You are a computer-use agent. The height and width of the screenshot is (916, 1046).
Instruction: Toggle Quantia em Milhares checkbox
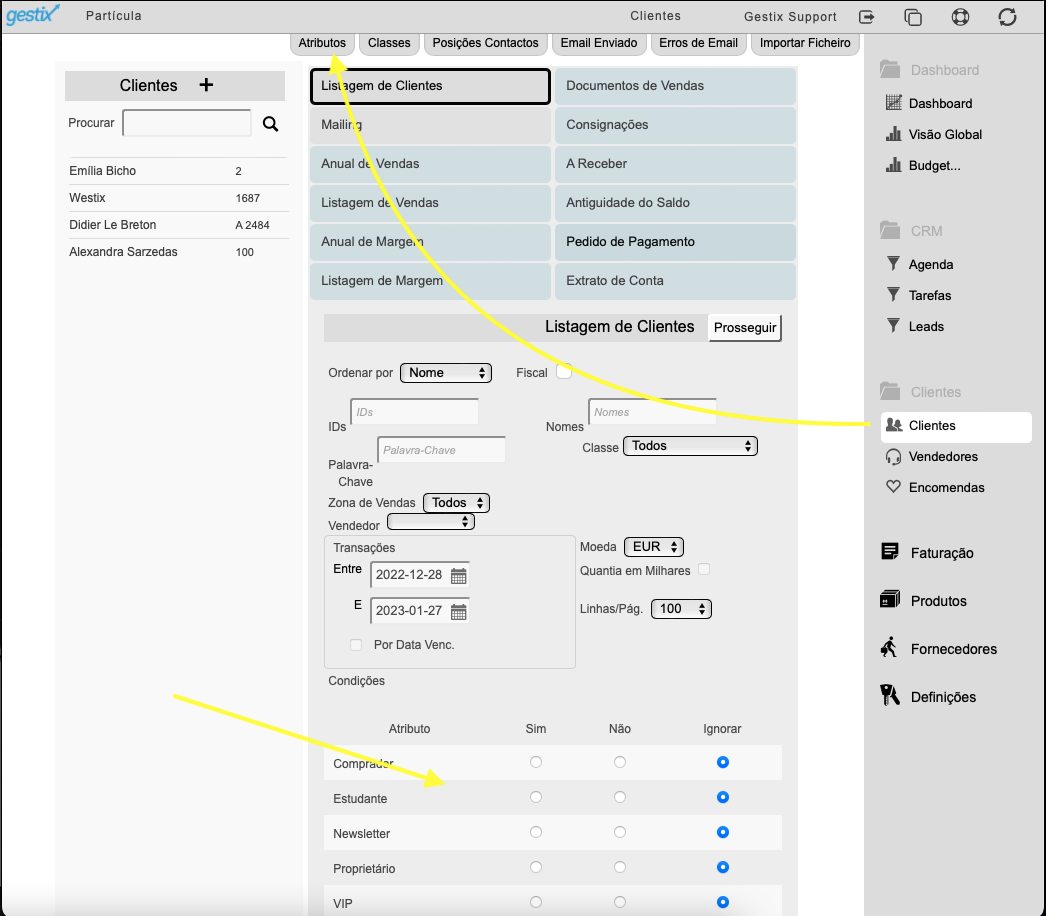click(704, 569)
